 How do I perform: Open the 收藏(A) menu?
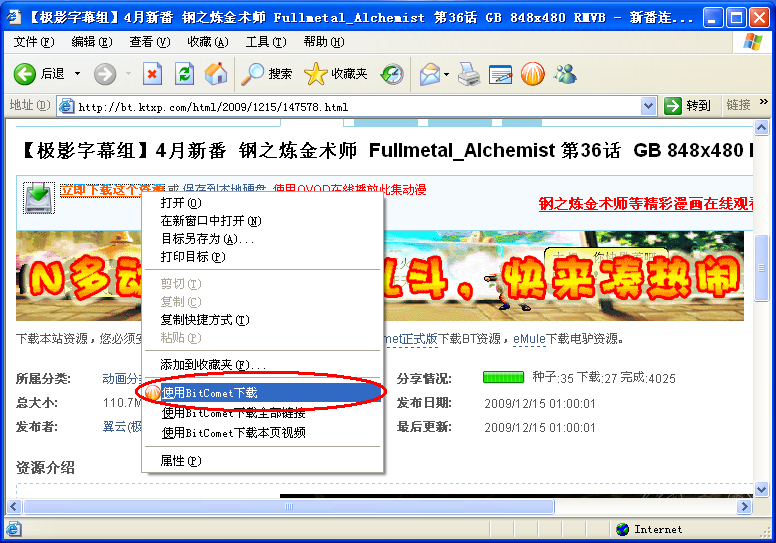(x=208, y=42)
